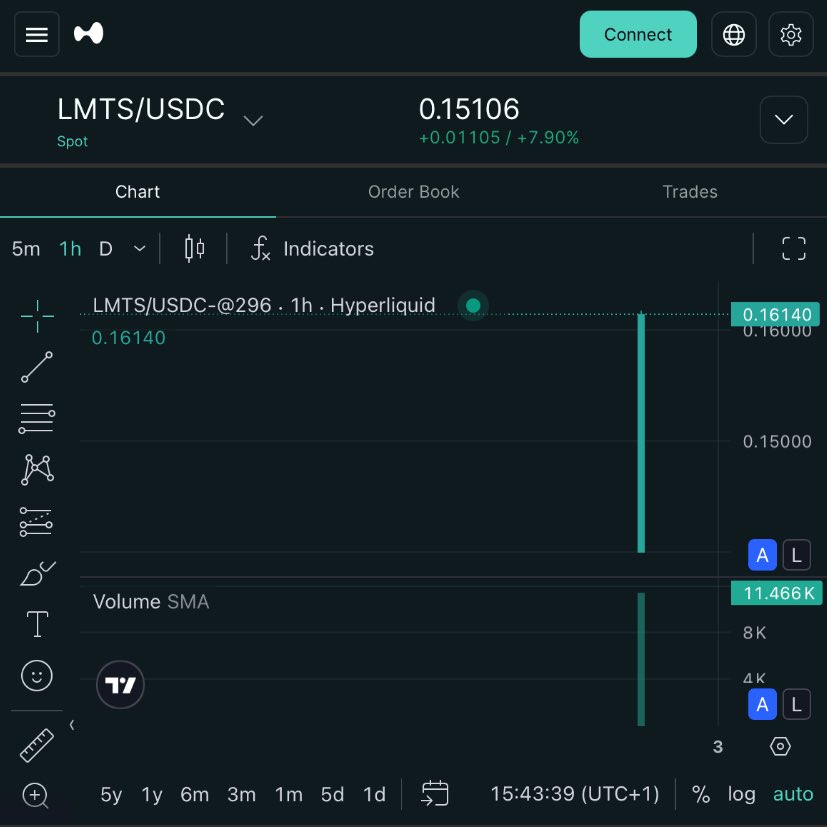Open the Indicators menu
Viewport: 827px width, 827px height.
click(312, 248)
